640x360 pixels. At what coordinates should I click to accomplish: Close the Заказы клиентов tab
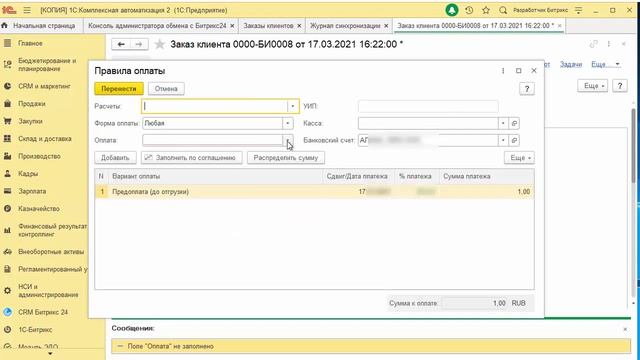(x=299, y=26)
